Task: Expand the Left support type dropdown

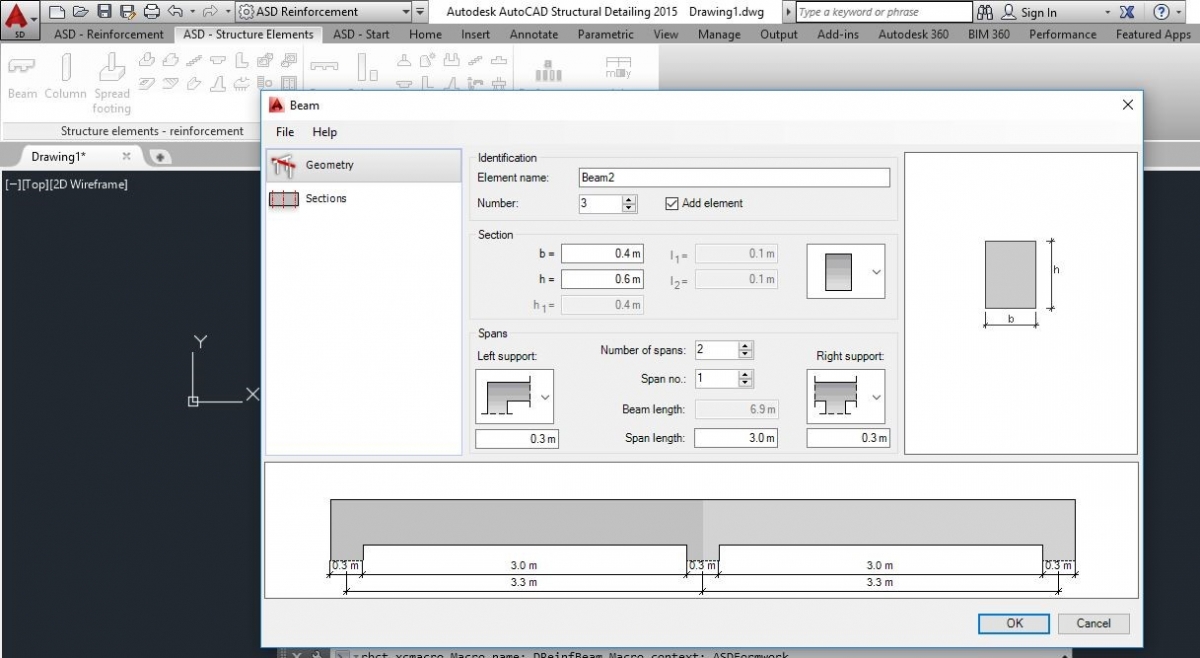Action: point(545,397)
